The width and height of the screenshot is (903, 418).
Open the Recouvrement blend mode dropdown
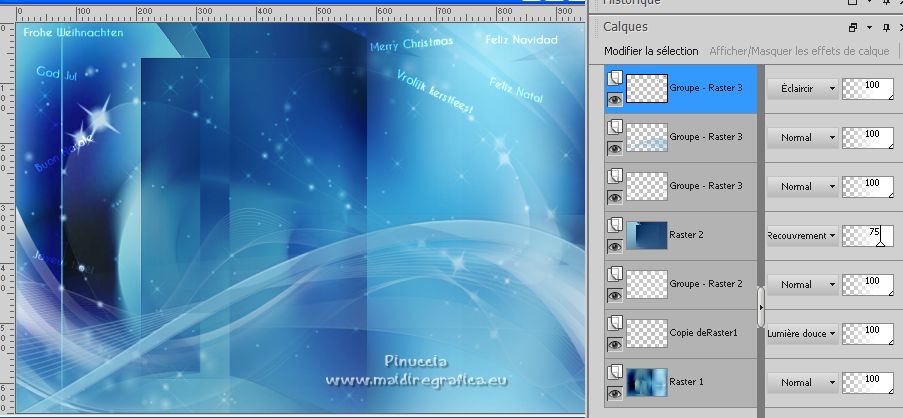803,235
